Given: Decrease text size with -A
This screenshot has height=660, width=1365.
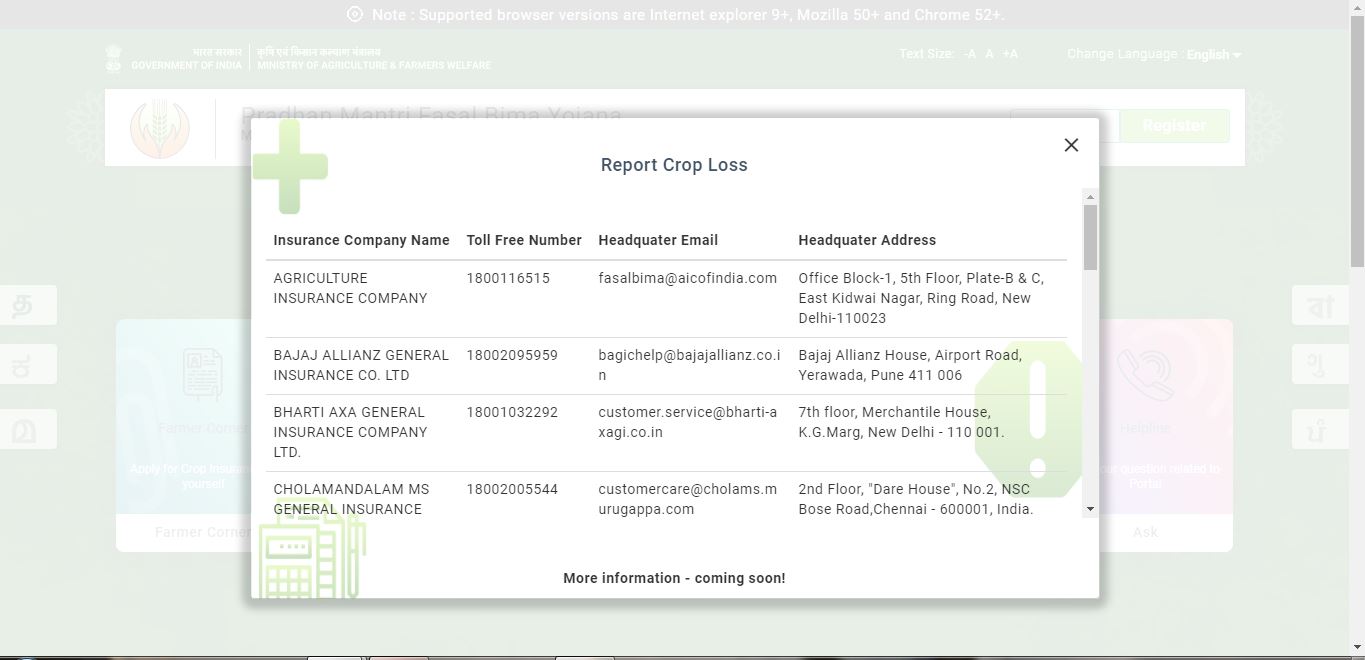Looking at the screenshot, I should click(x=968, y=54).
